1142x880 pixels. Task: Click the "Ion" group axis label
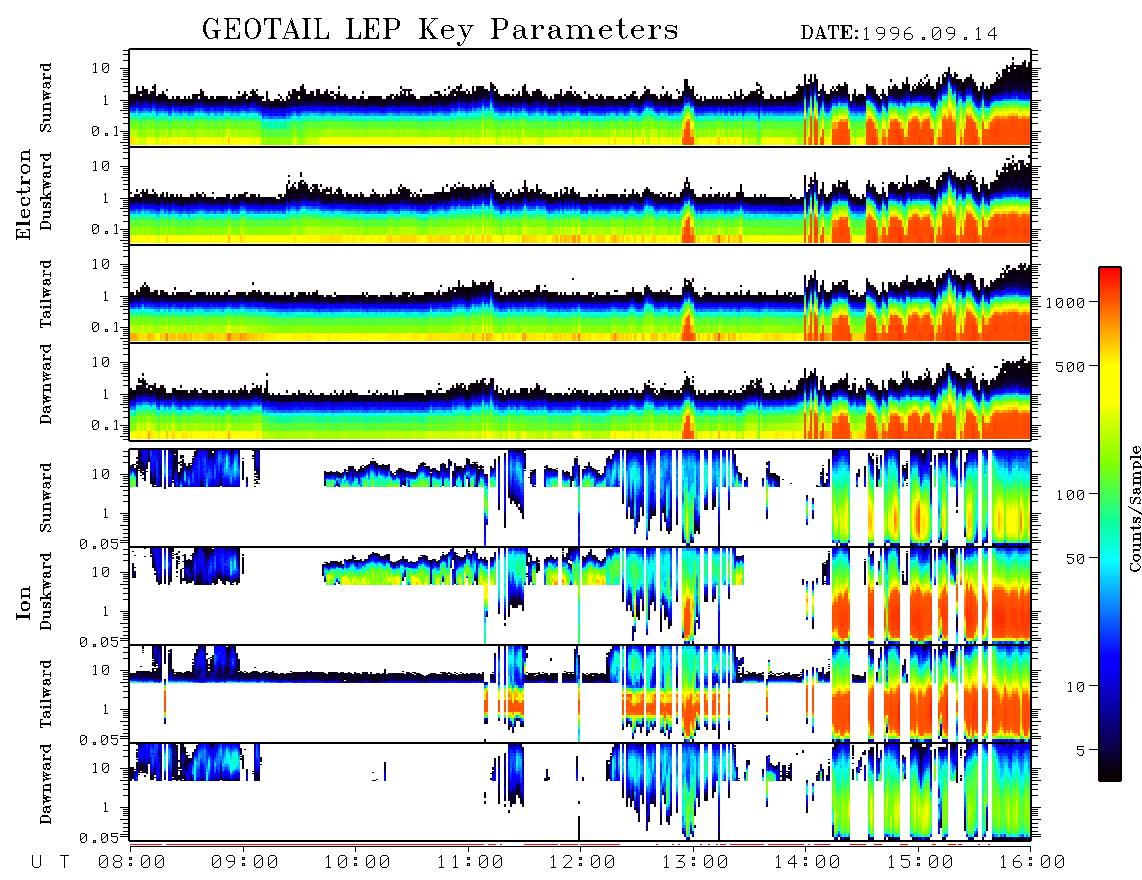[x=24, y=603]
